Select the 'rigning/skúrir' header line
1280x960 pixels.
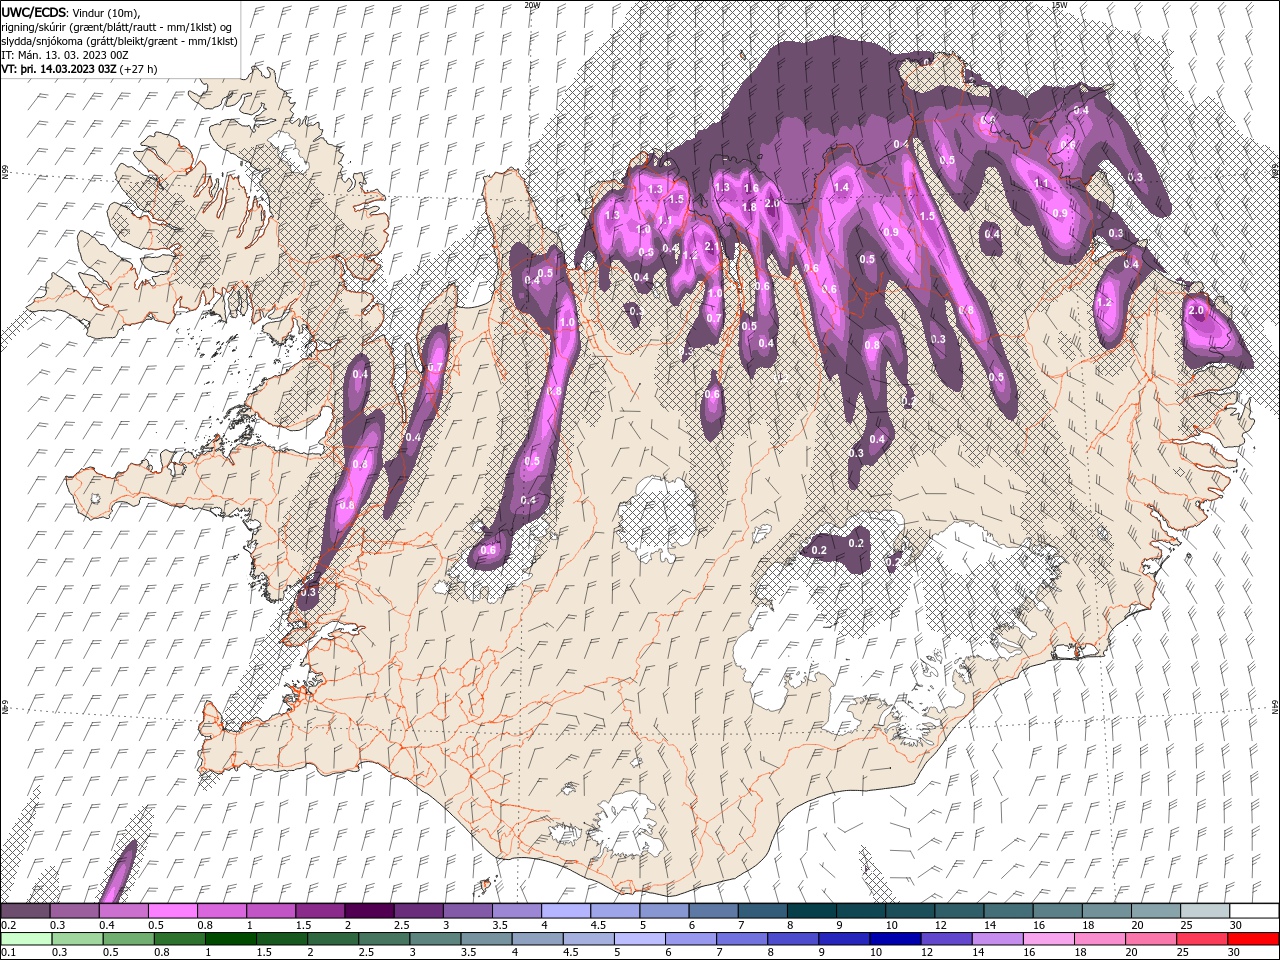[x=117, y=27]
